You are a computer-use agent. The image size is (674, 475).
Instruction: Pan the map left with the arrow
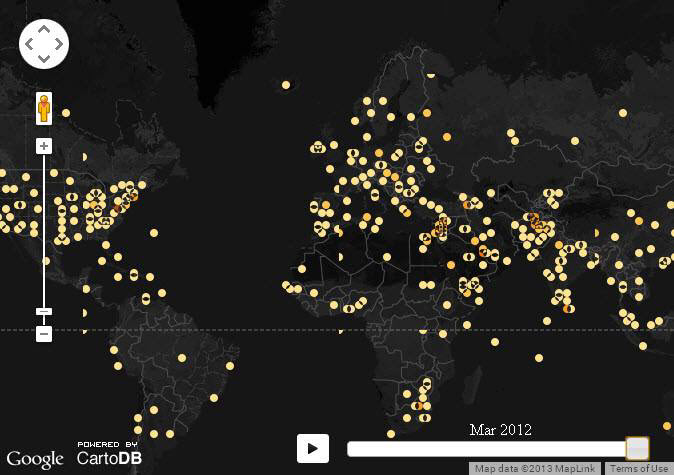click(29, 45)
